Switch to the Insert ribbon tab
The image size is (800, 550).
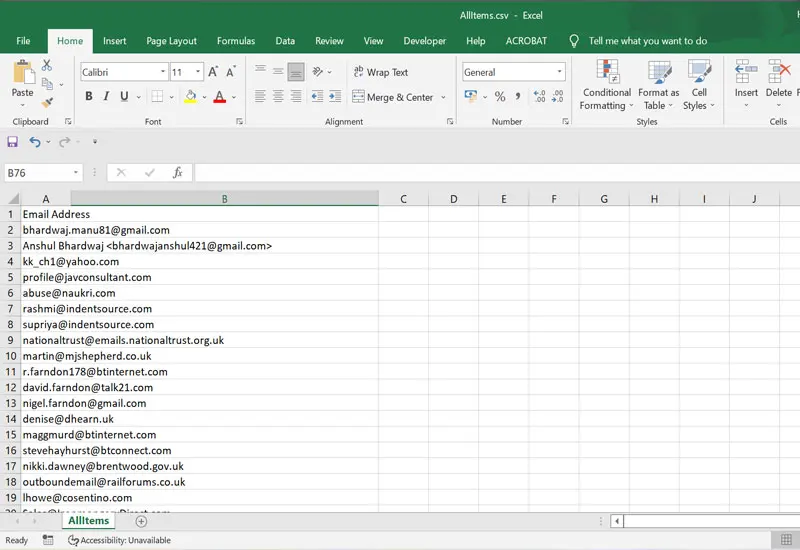[x=114, y=41]
